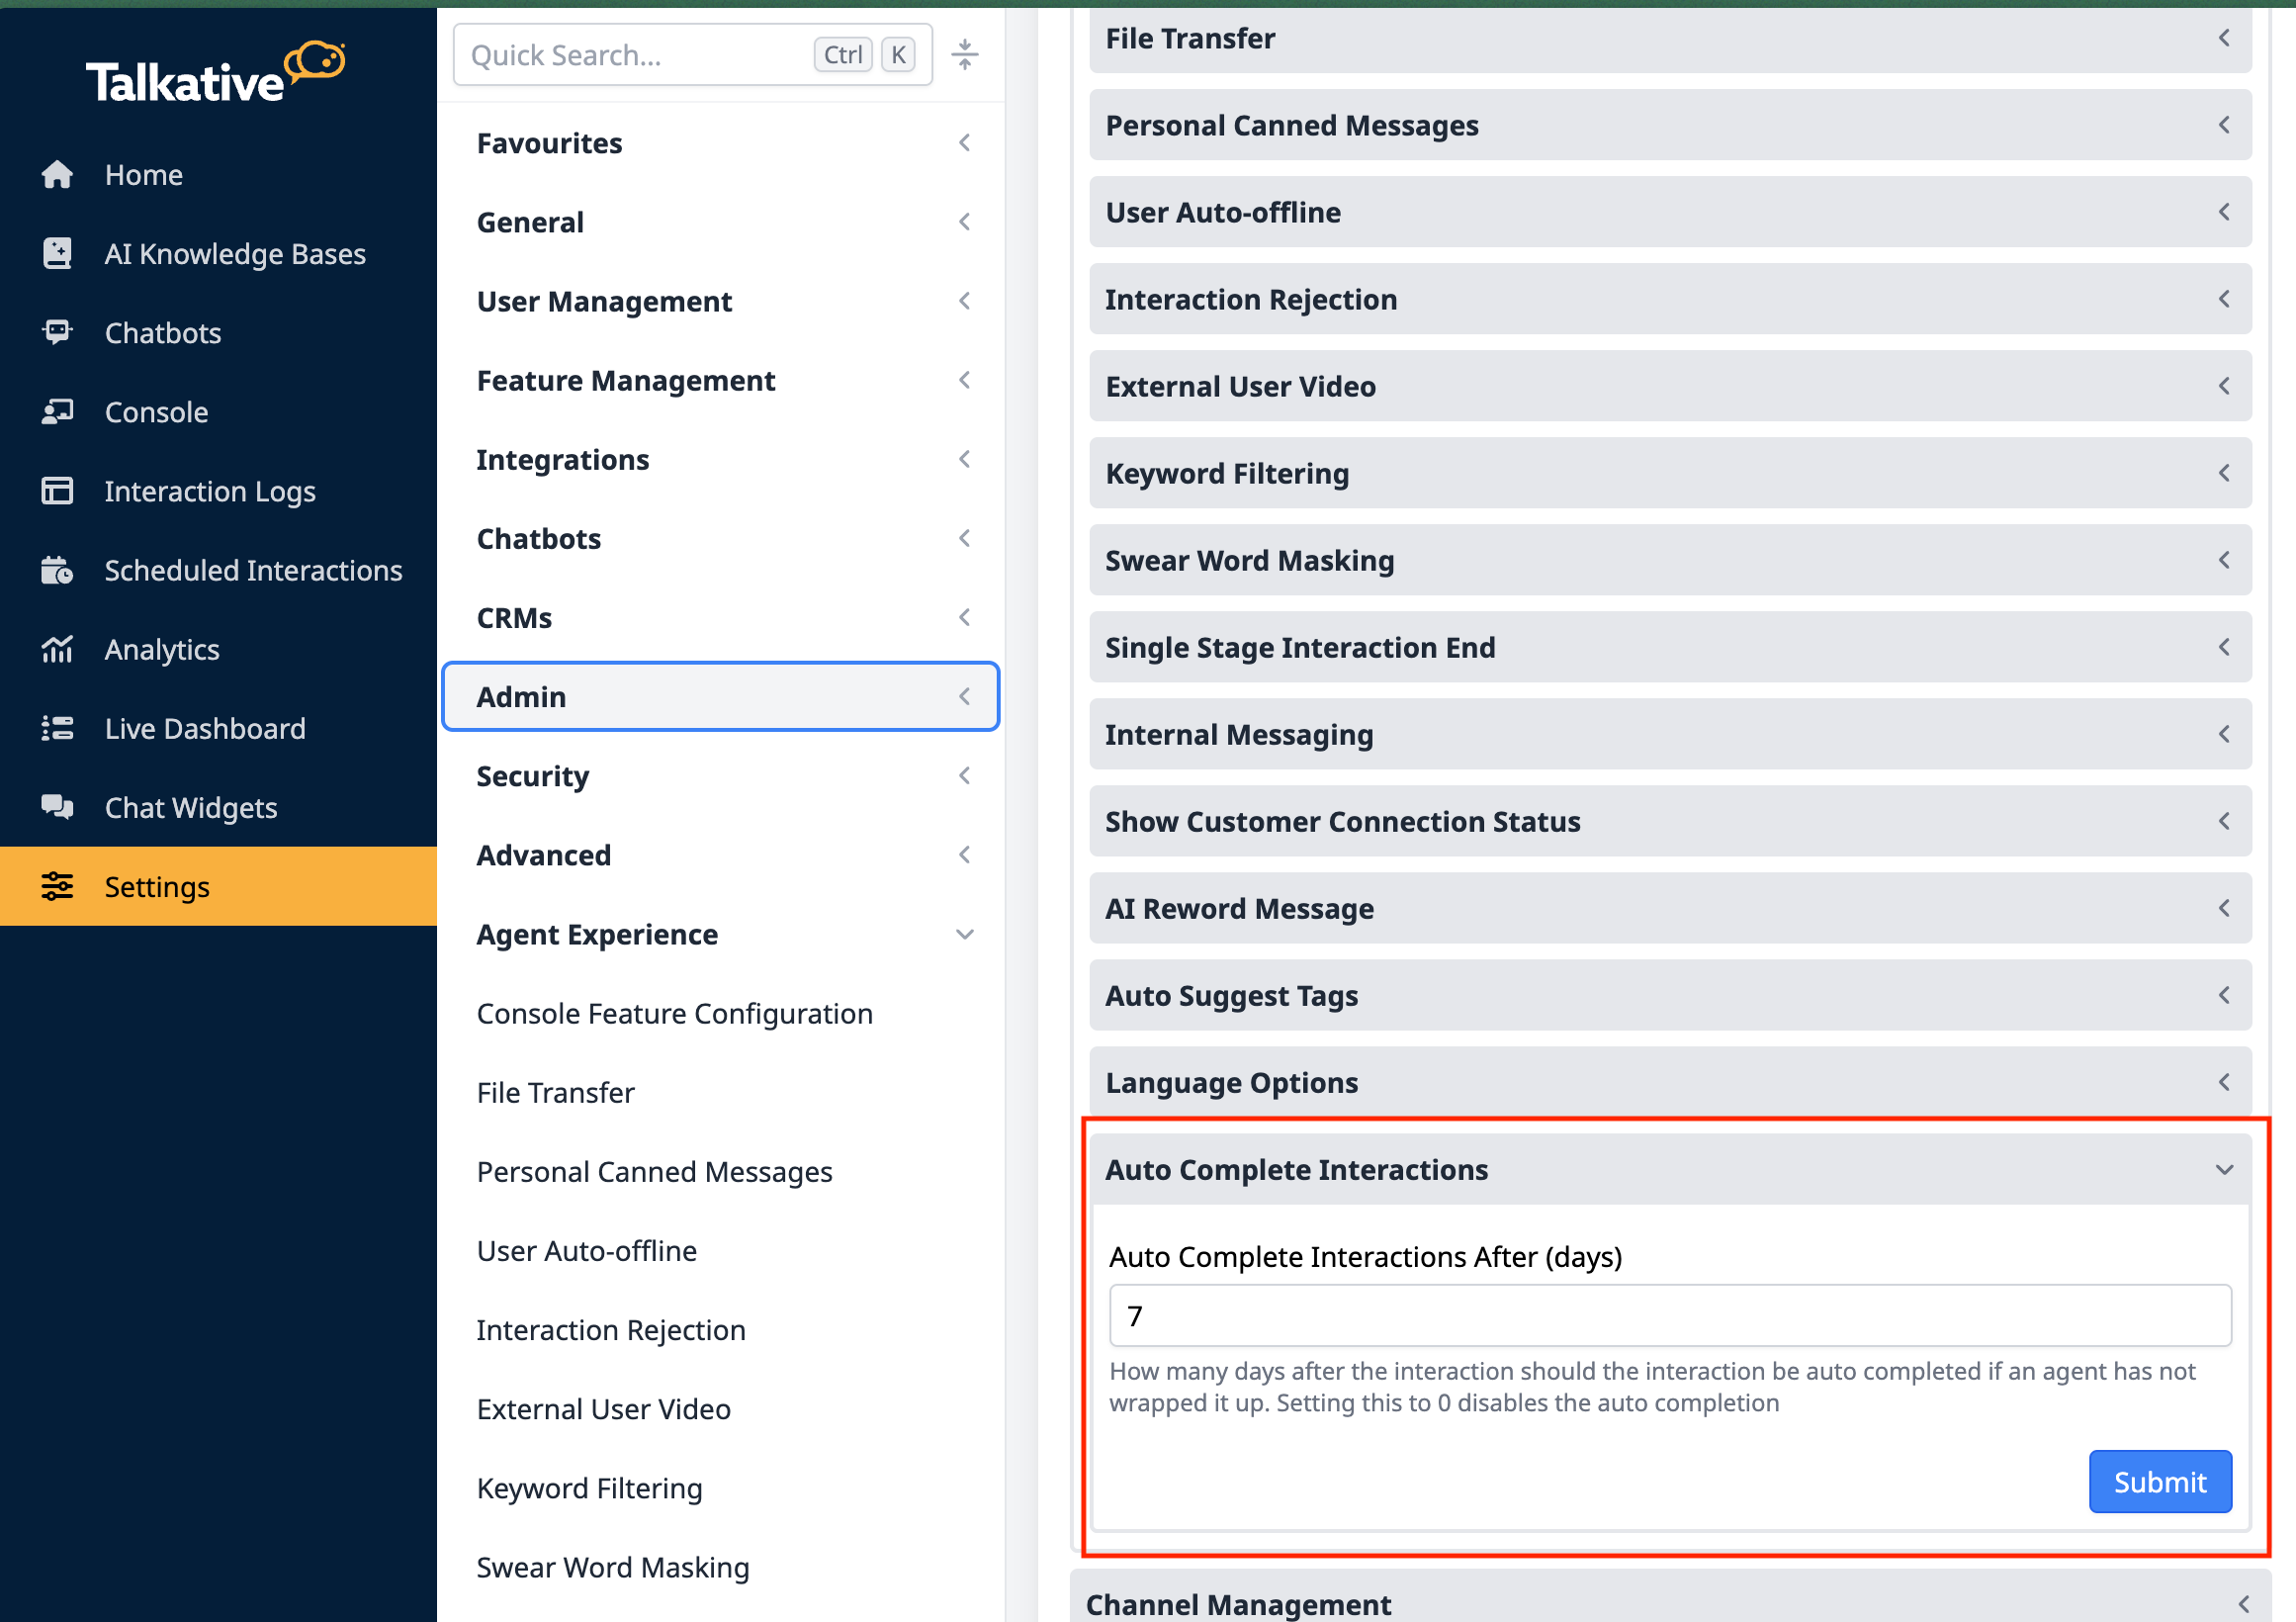Open the Console icon
The height and width of the screenshot is (1622, 2296).
(x=57, y=411)
